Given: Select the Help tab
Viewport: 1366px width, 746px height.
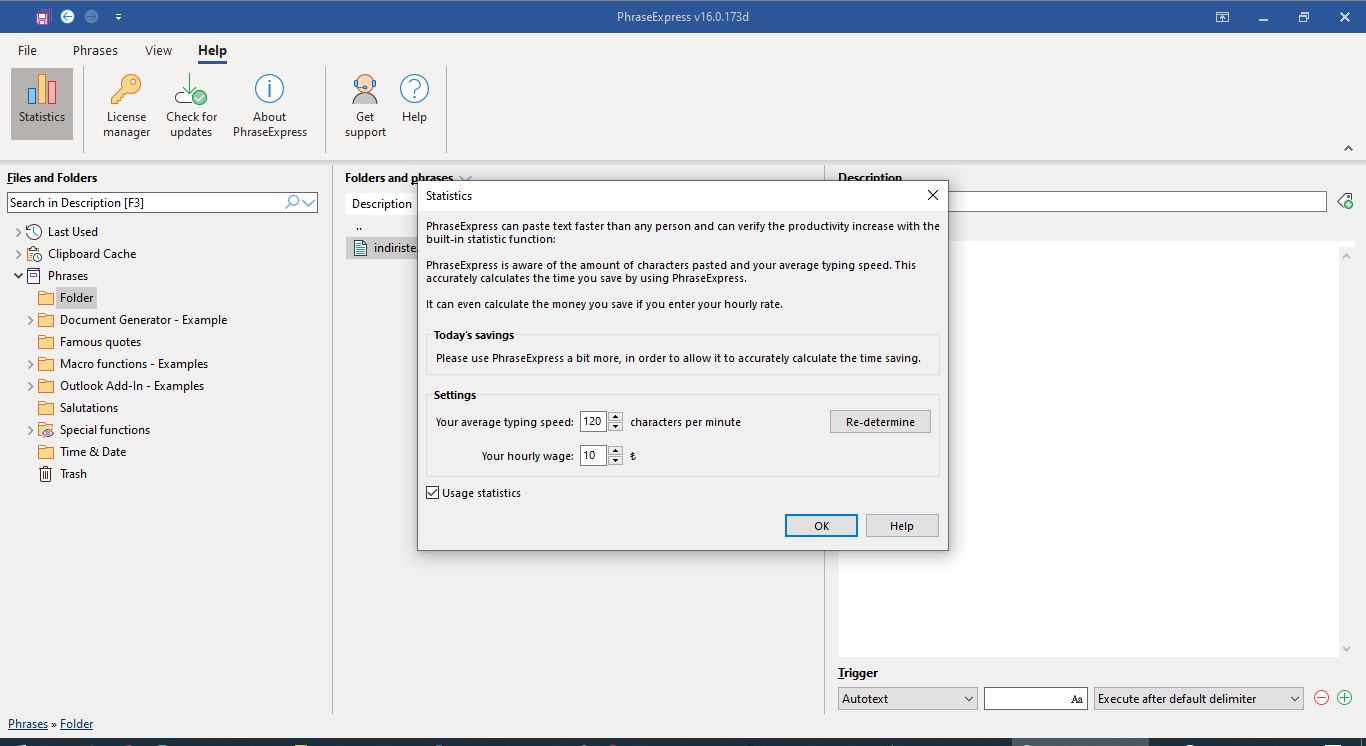Looking at the screenshot, I should pyautogui.click(x=212, y=50).
